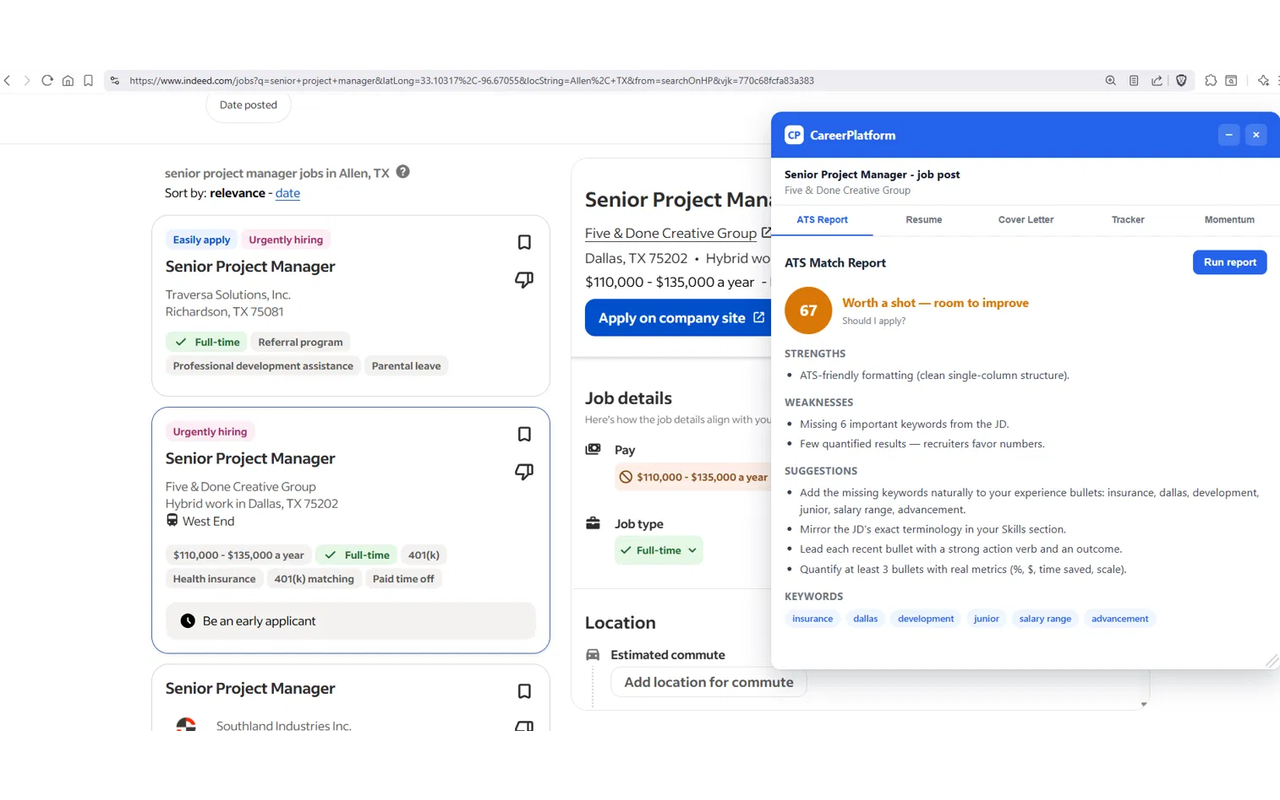The image size is (1280, 800).
Task: Click the Brave shield icon in address bar
Action: 1181,81
